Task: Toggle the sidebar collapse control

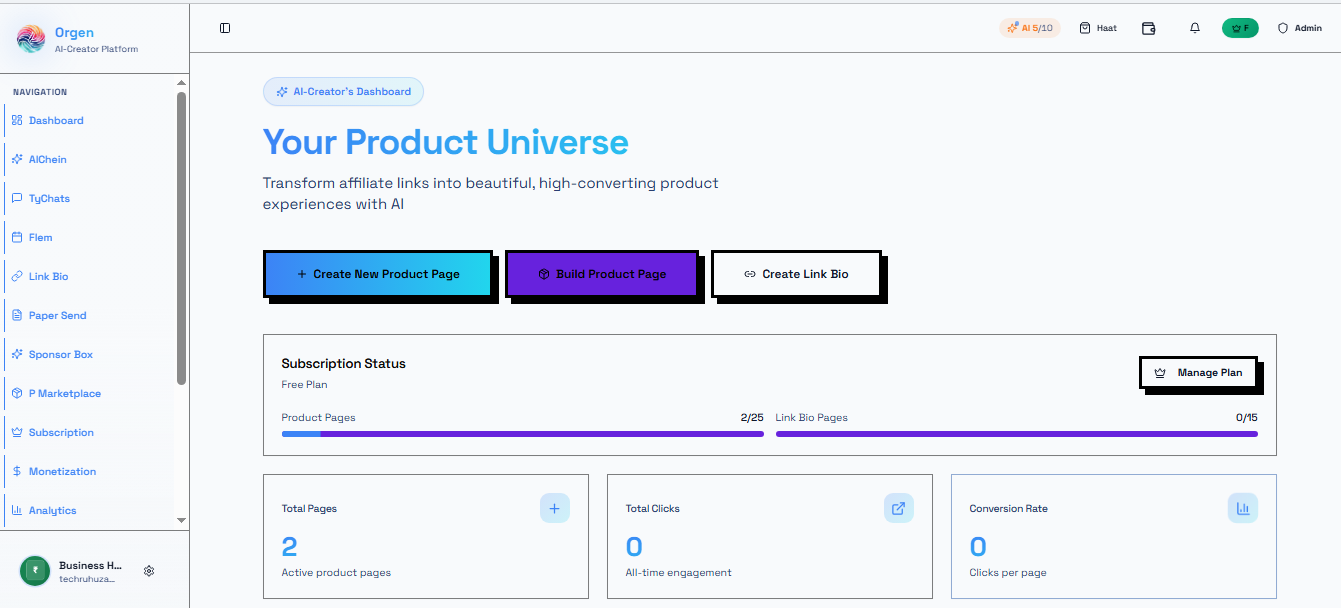Action: [224, 28]
